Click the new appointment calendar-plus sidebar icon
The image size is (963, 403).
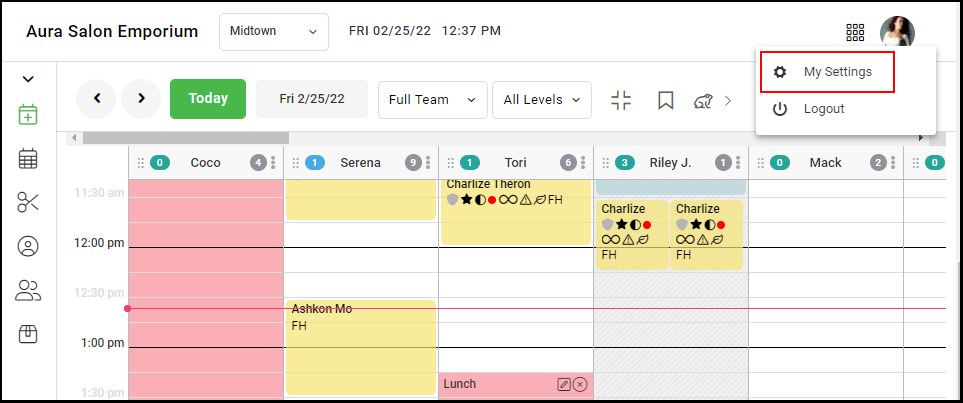pos(28,115)
